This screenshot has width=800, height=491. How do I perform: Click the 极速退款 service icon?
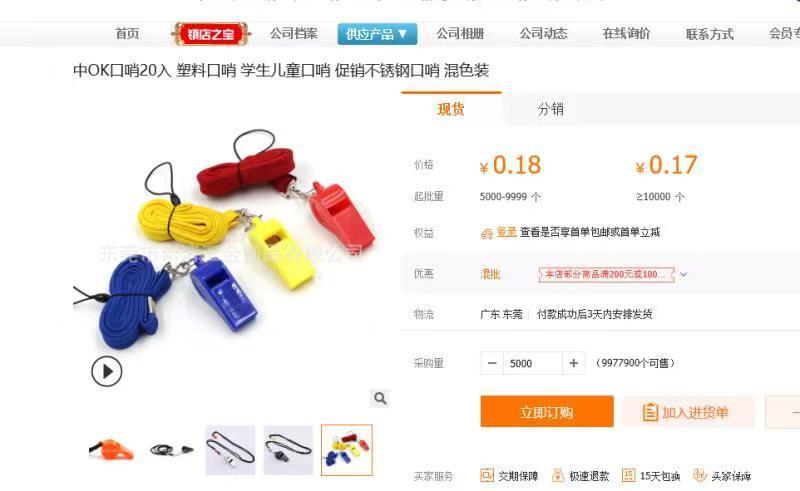pyautogui.click(x=558, y=475)
